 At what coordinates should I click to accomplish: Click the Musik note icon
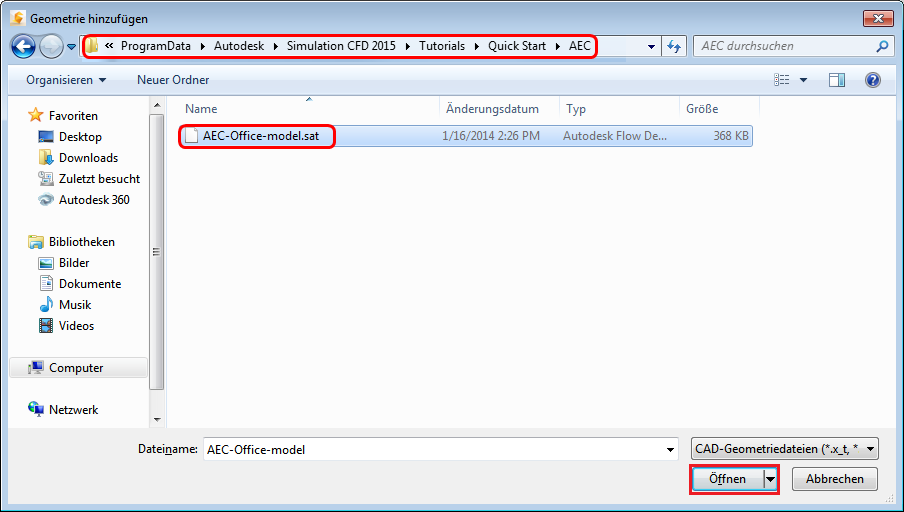pyautogui.click(x=46, y=304)
